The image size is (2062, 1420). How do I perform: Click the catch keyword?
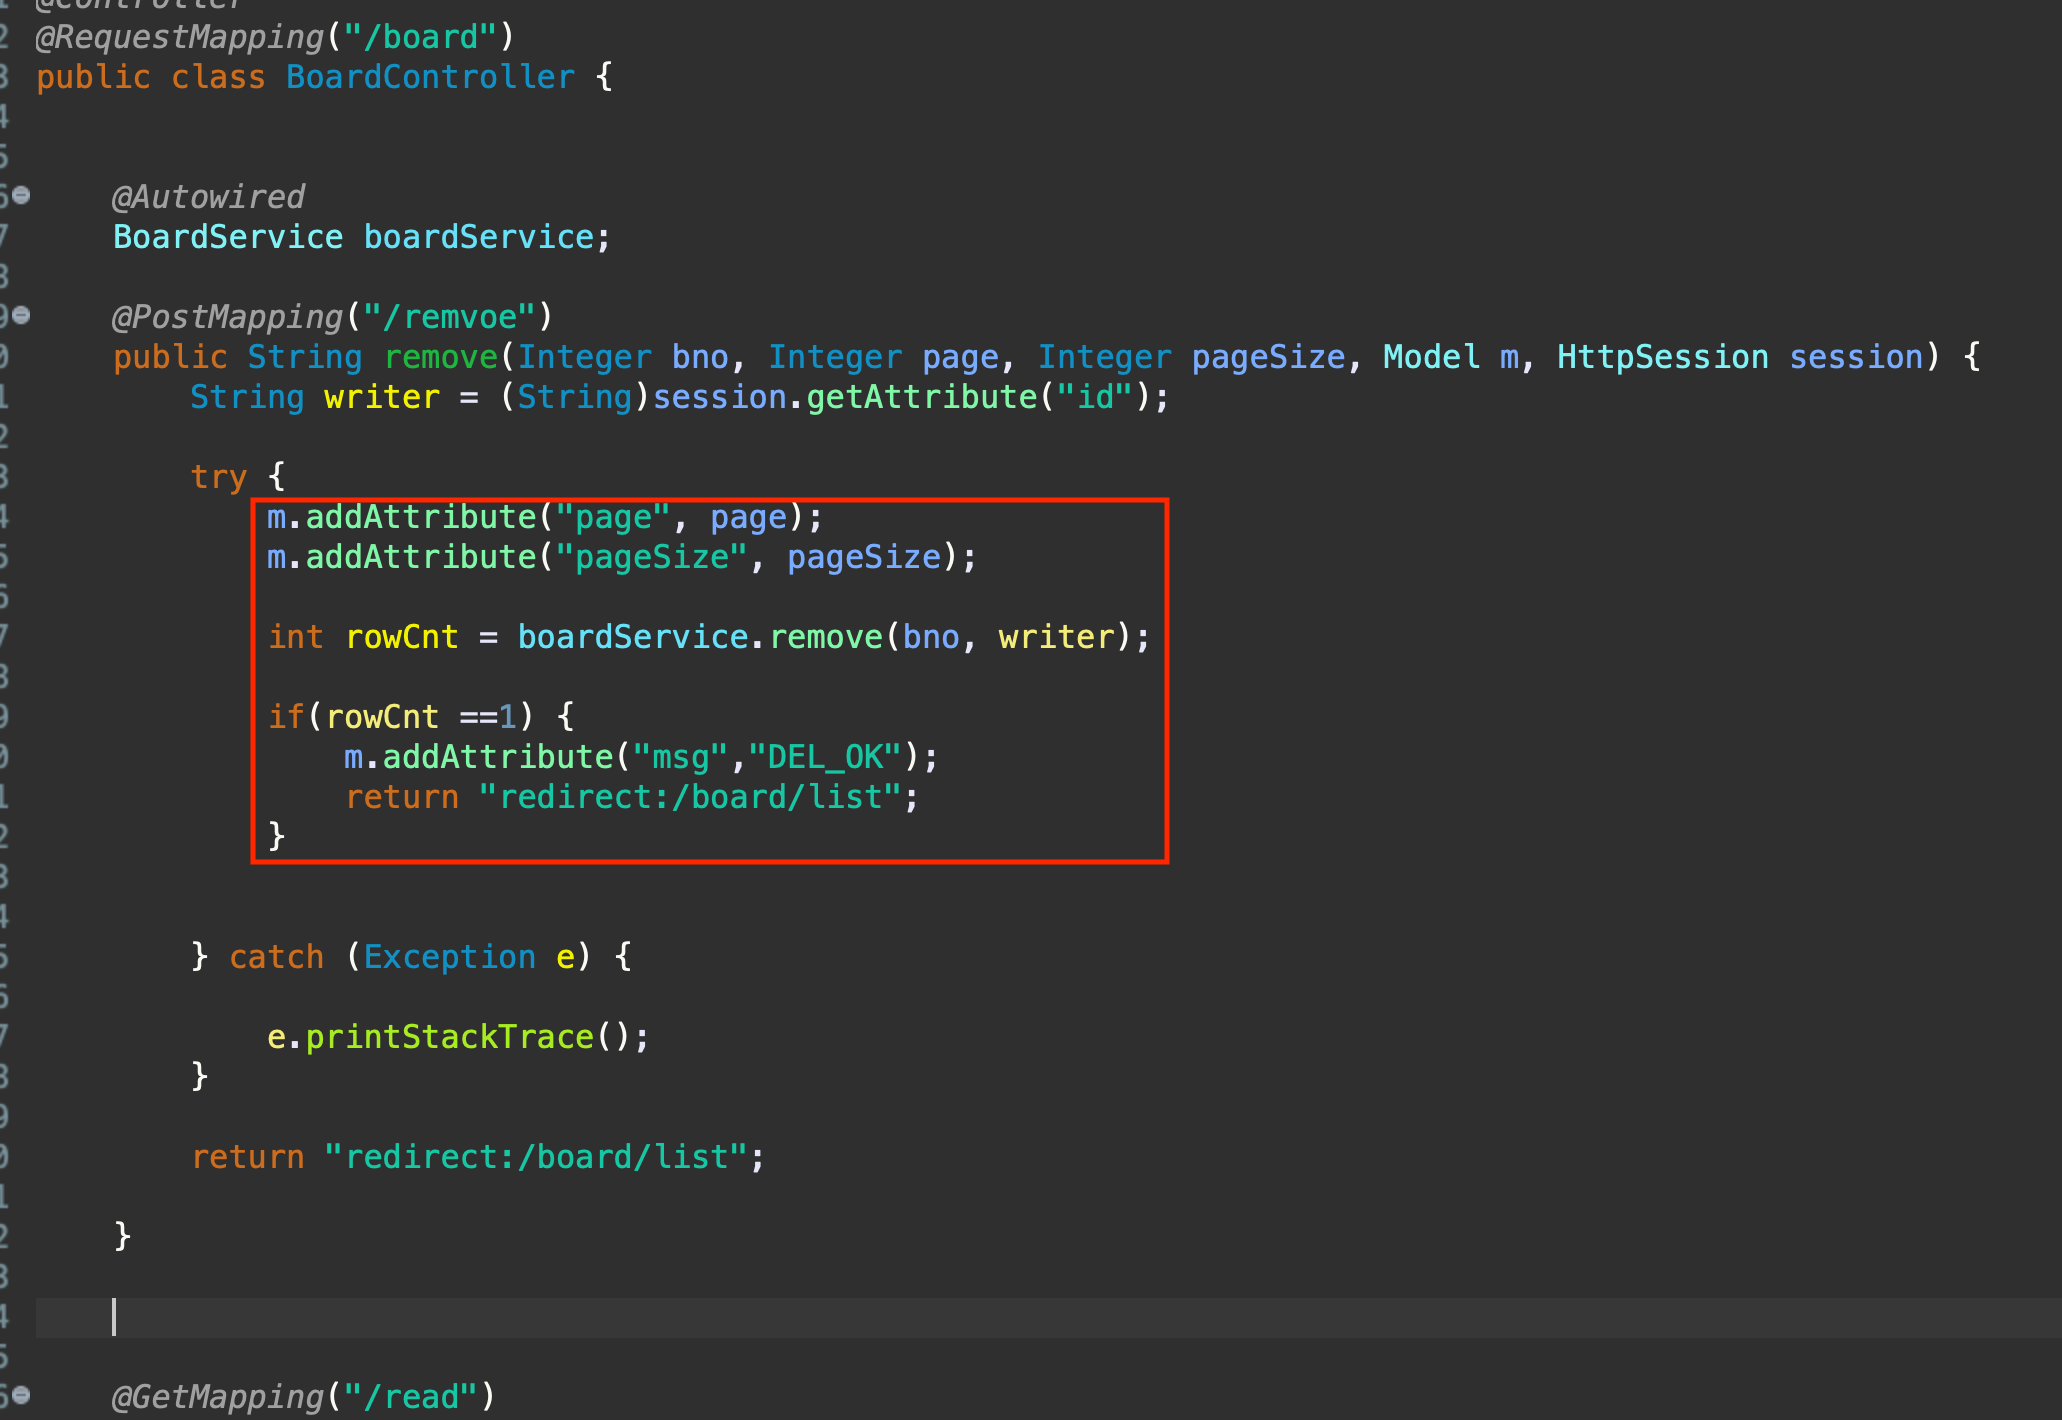point(276,957)
